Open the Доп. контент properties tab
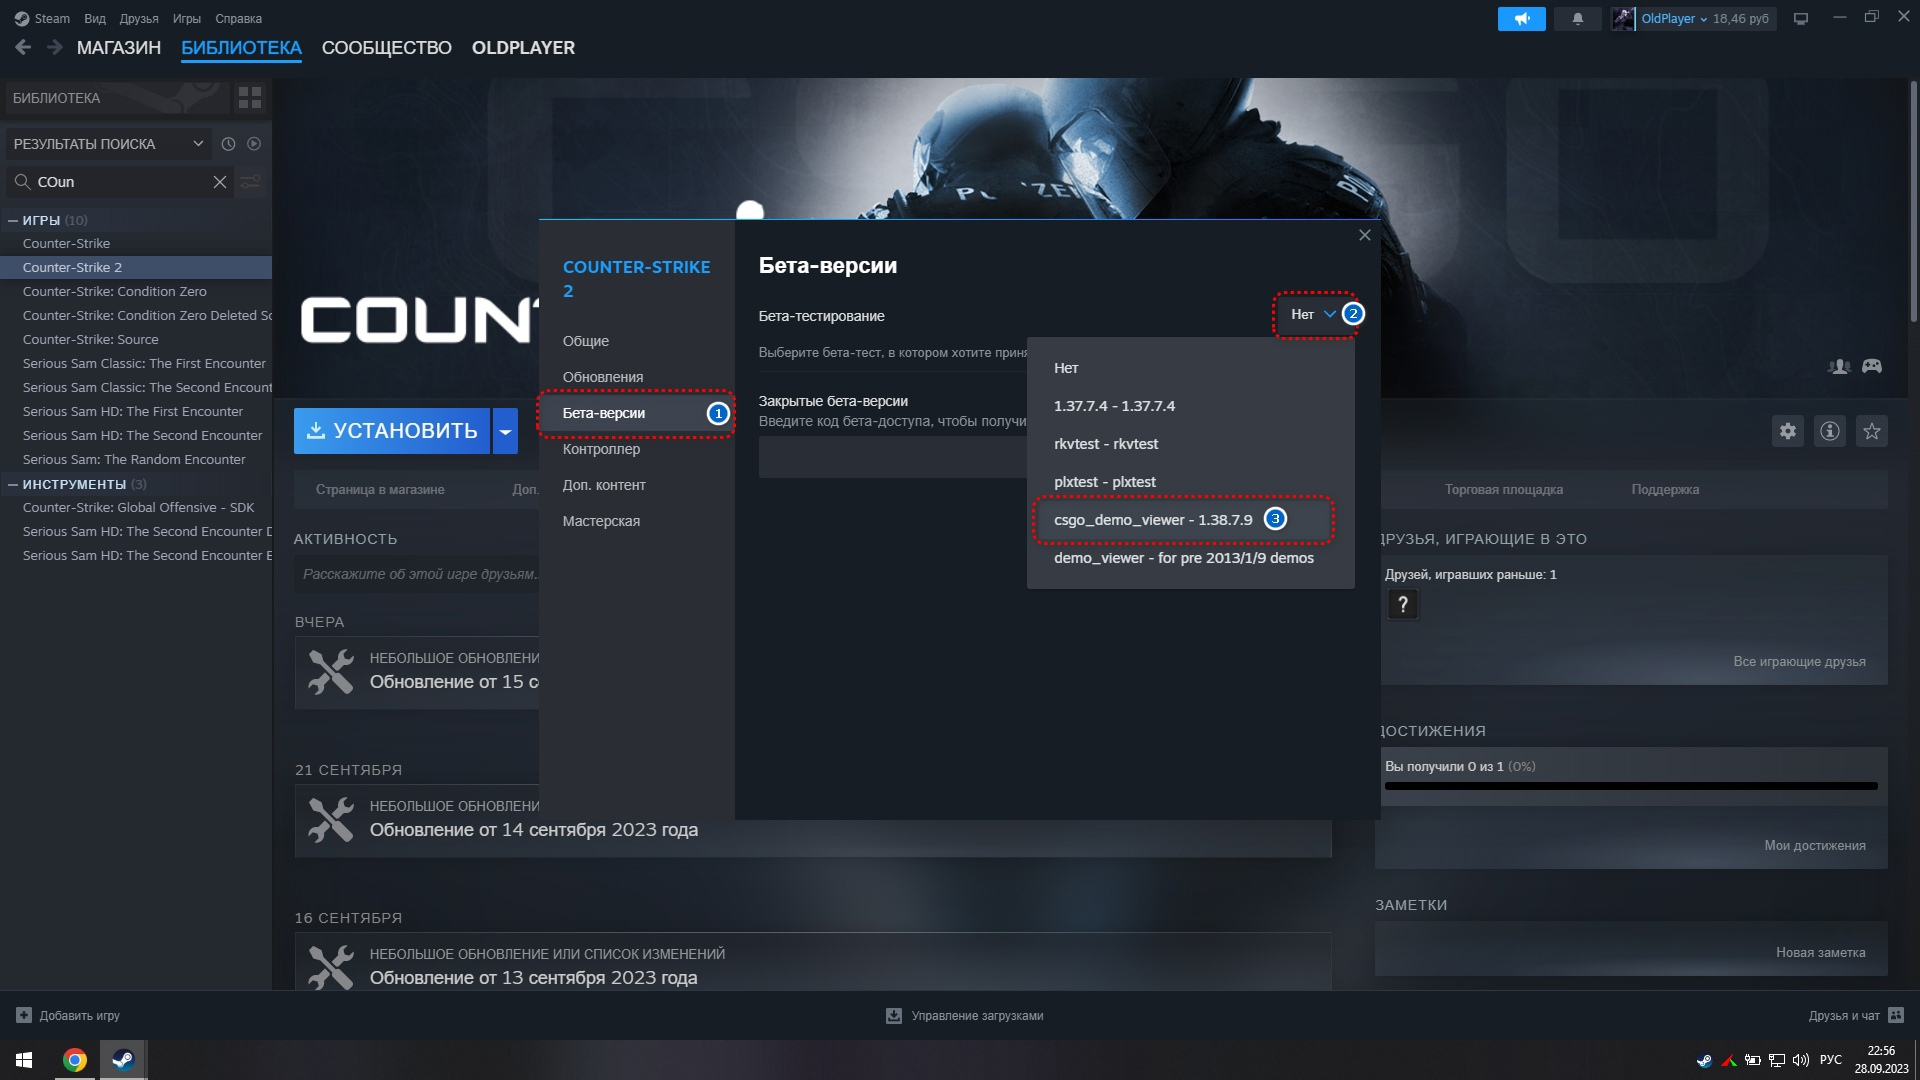This screenshot has height=1080, width=1920. tap(636, 485)
